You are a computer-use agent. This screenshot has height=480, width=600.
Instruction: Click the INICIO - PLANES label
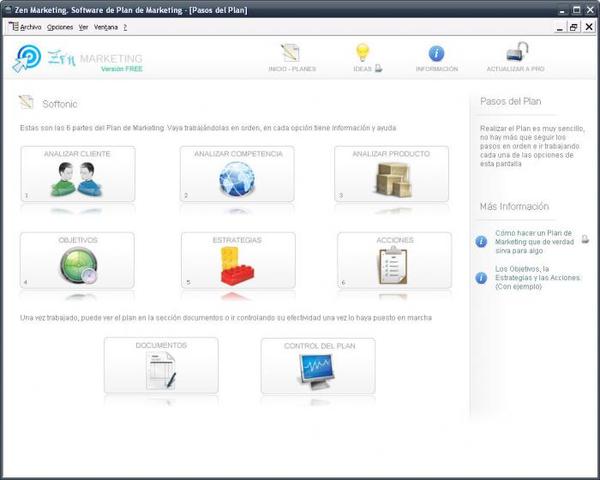(x=292, y=69)
